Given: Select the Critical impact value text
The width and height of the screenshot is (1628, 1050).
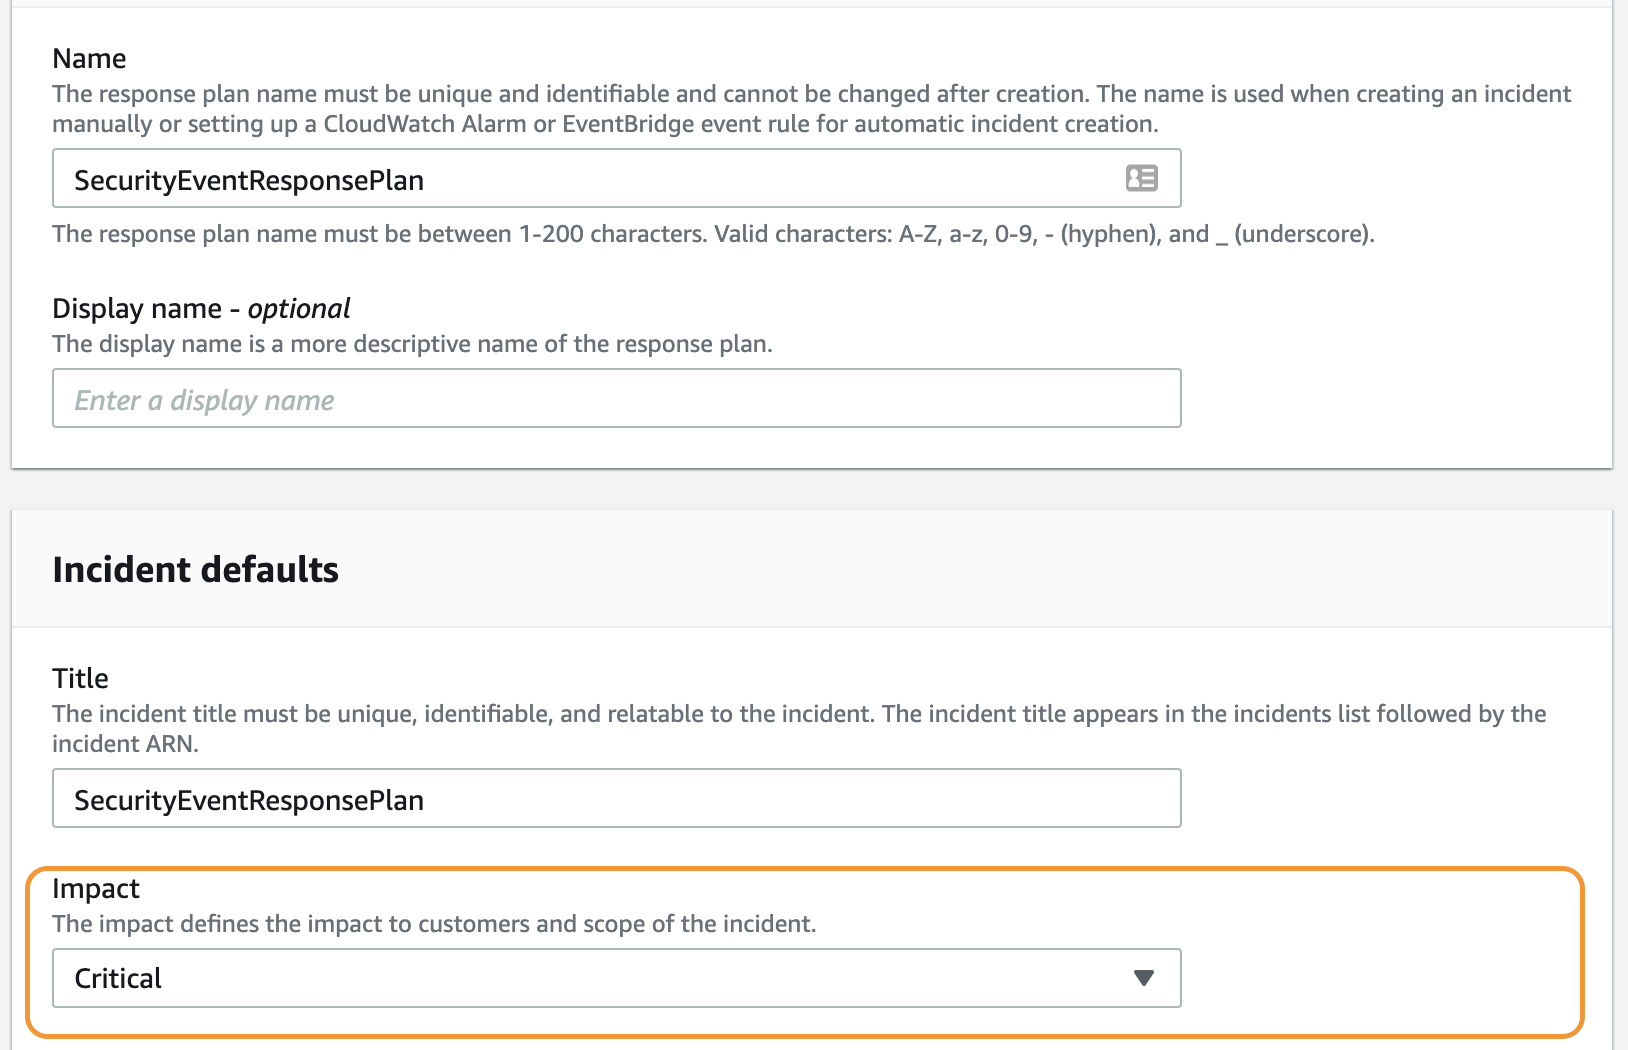Looking at the screenshot, I should (x=118, y=978).
